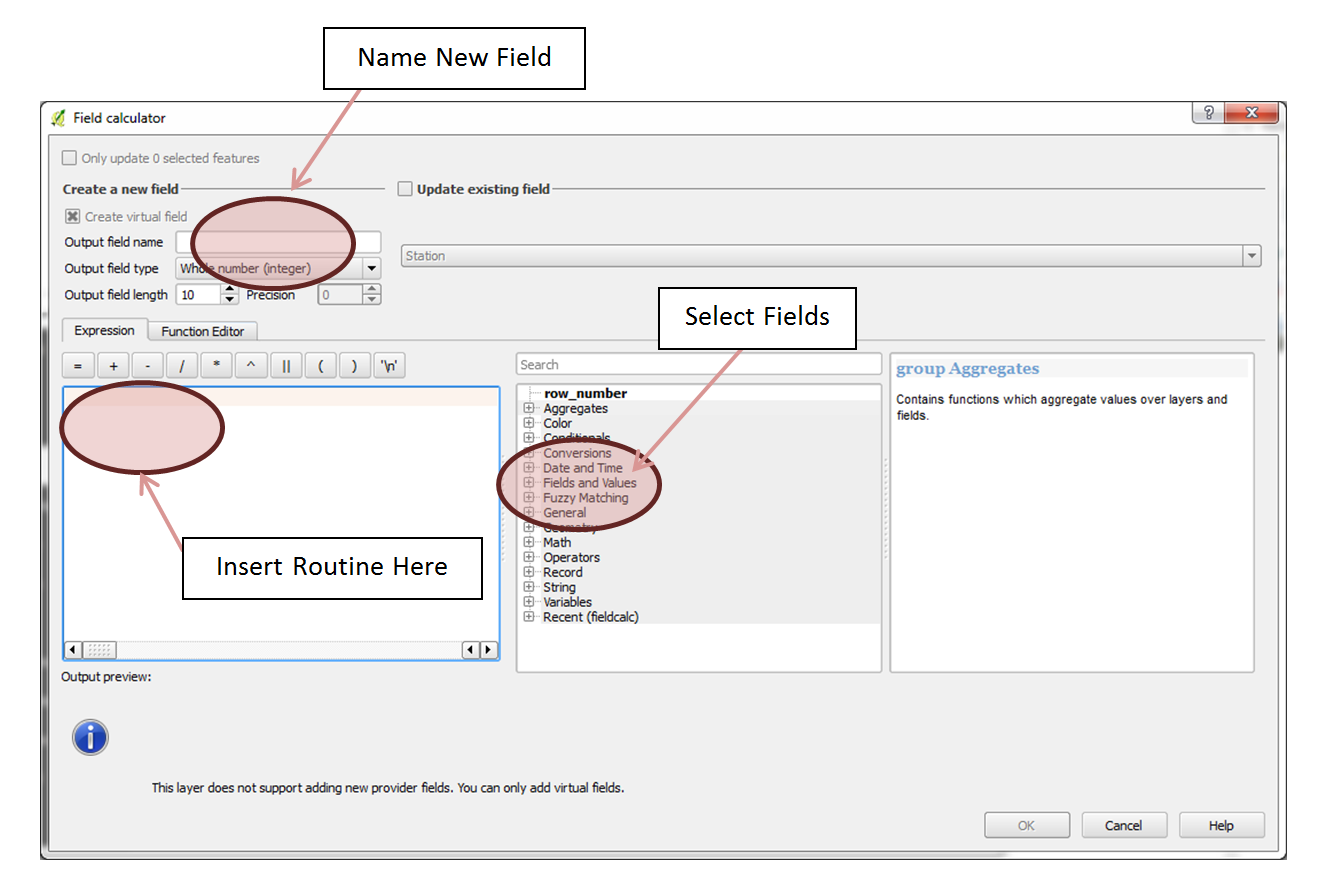
Task: Select the Fuzzy Matching group
Action: pos(586,498)
